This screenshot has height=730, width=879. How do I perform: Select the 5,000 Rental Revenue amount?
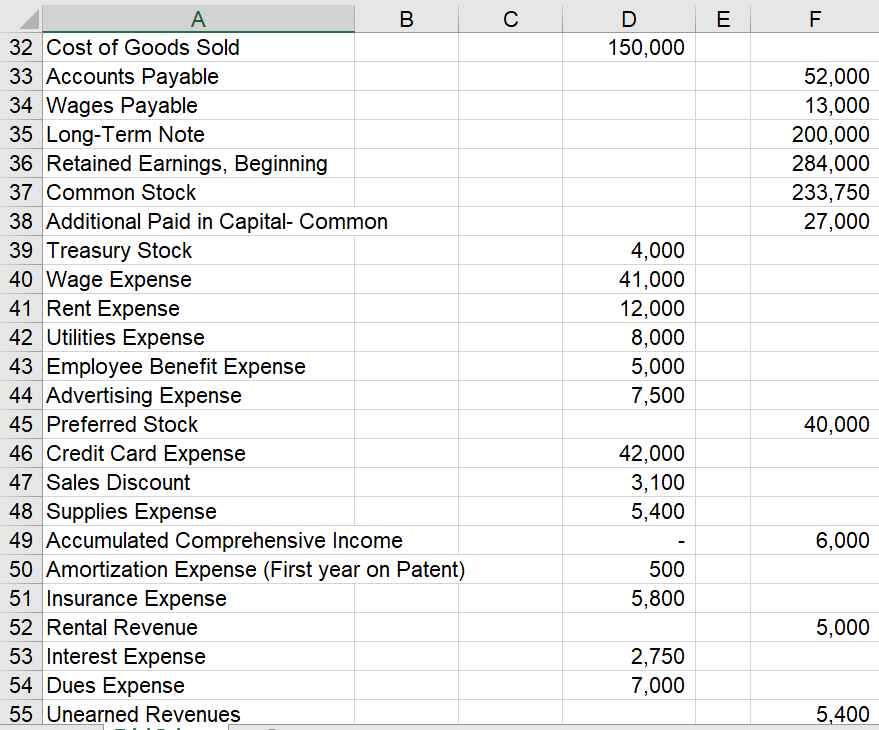click(x=814, y=627)
